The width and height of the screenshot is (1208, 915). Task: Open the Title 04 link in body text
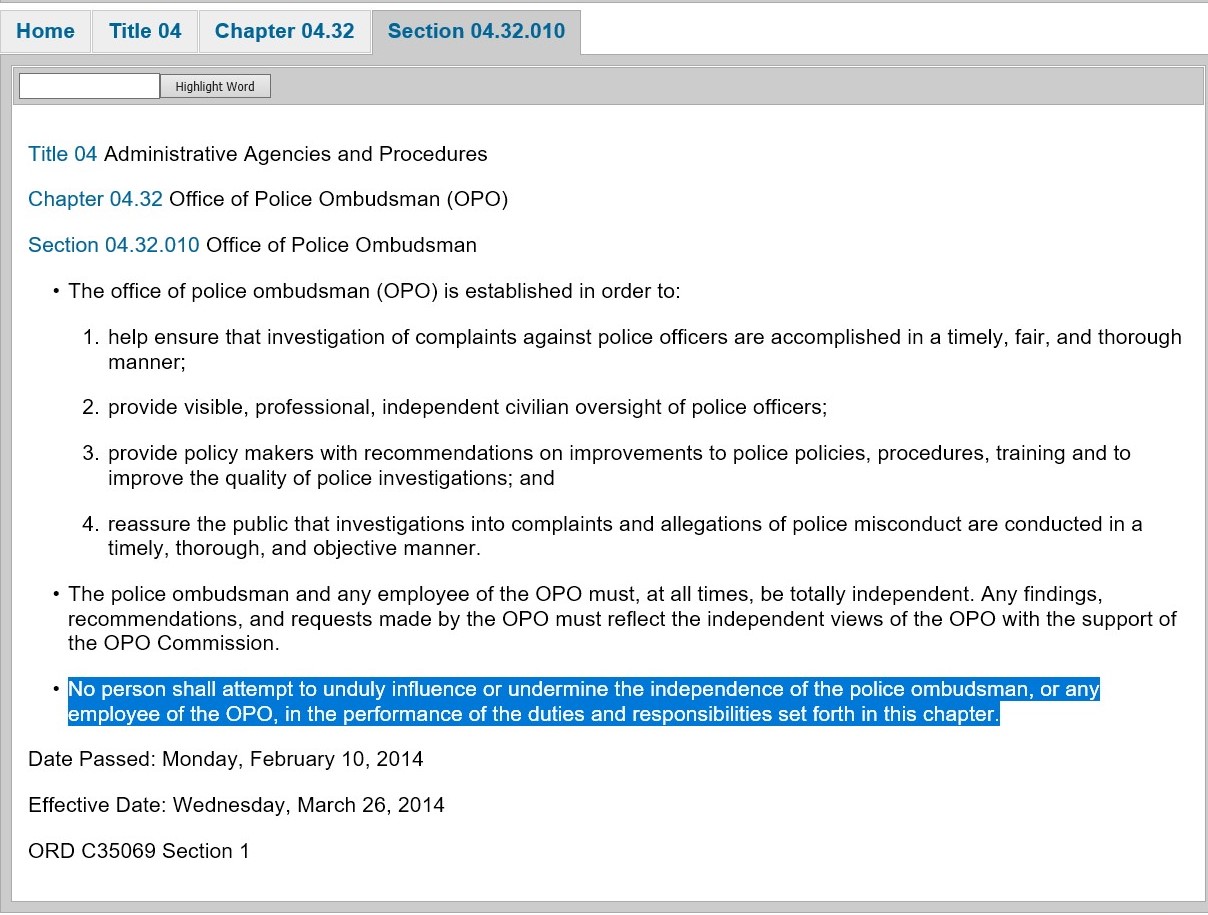(x=62, y=154)
